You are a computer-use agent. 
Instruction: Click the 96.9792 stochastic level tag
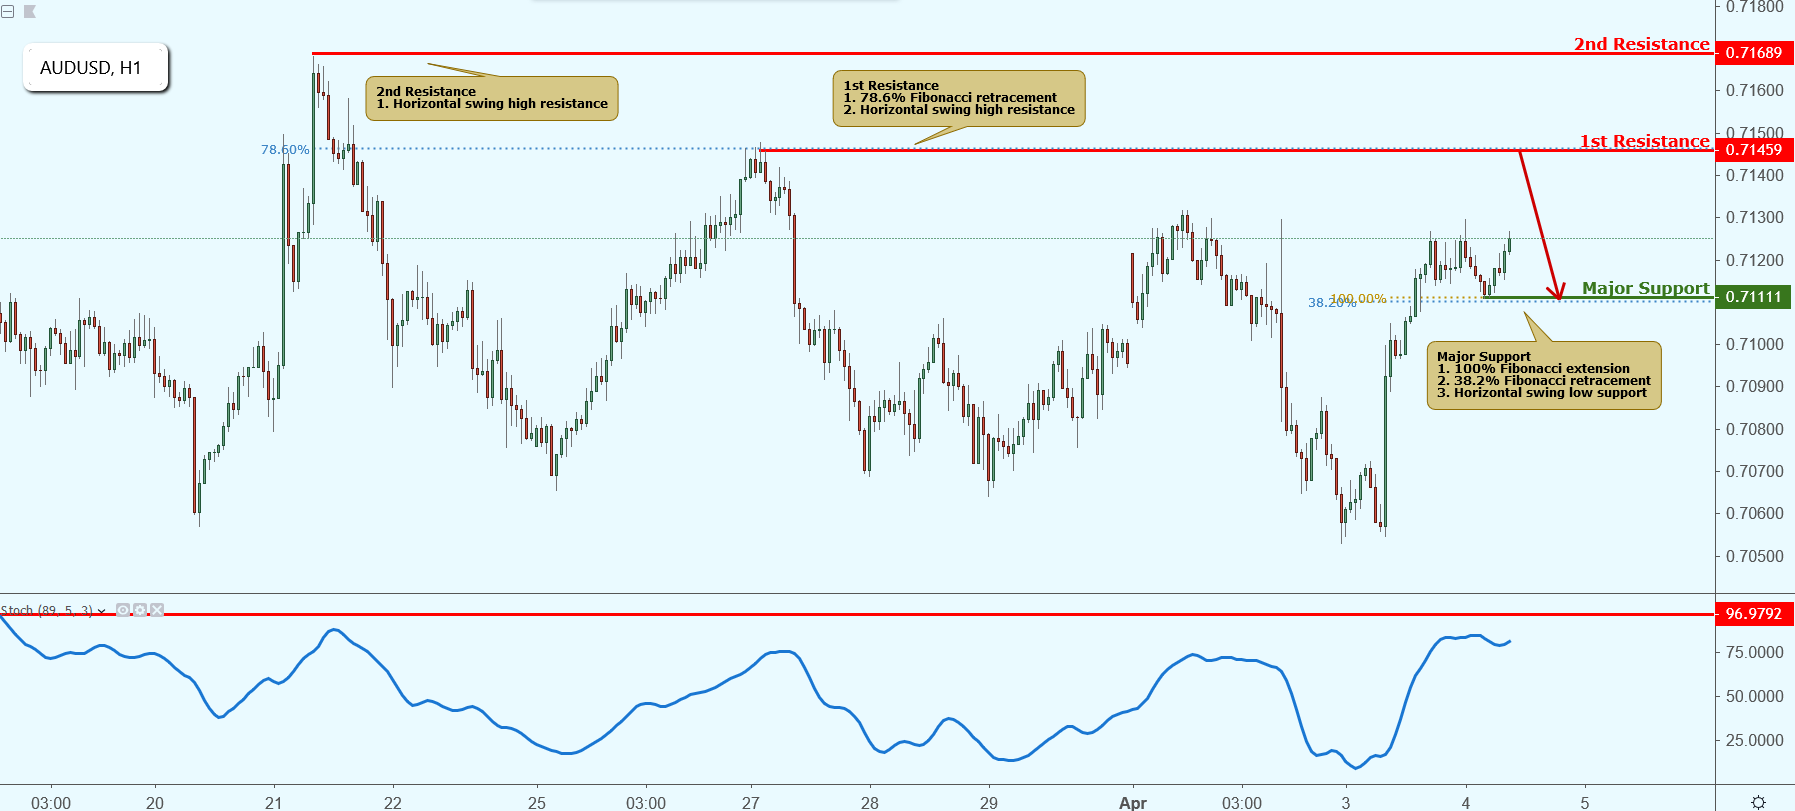pyautogui.click(x=1754, y=614)
